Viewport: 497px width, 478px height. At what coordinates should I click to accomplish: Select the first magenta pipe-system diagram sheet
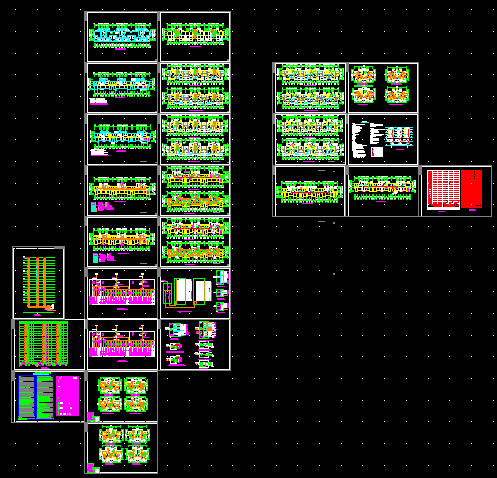tap(122, 293)
